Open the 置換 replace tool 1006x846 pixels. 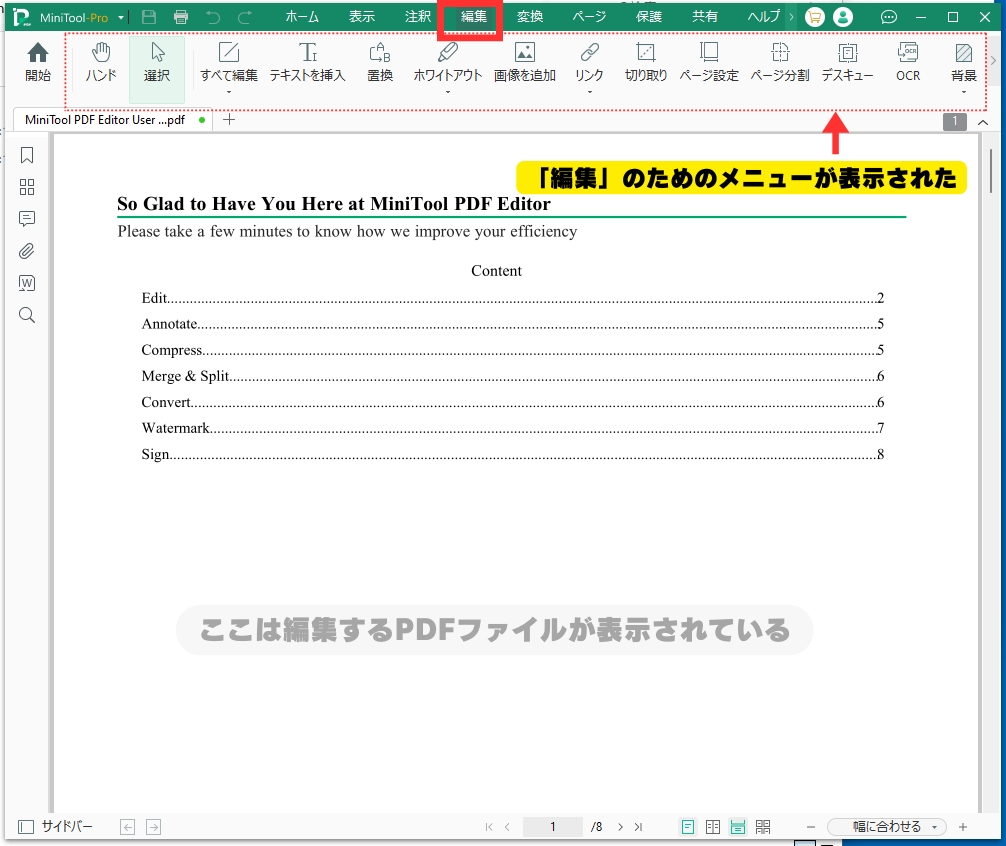coord(380,62)
